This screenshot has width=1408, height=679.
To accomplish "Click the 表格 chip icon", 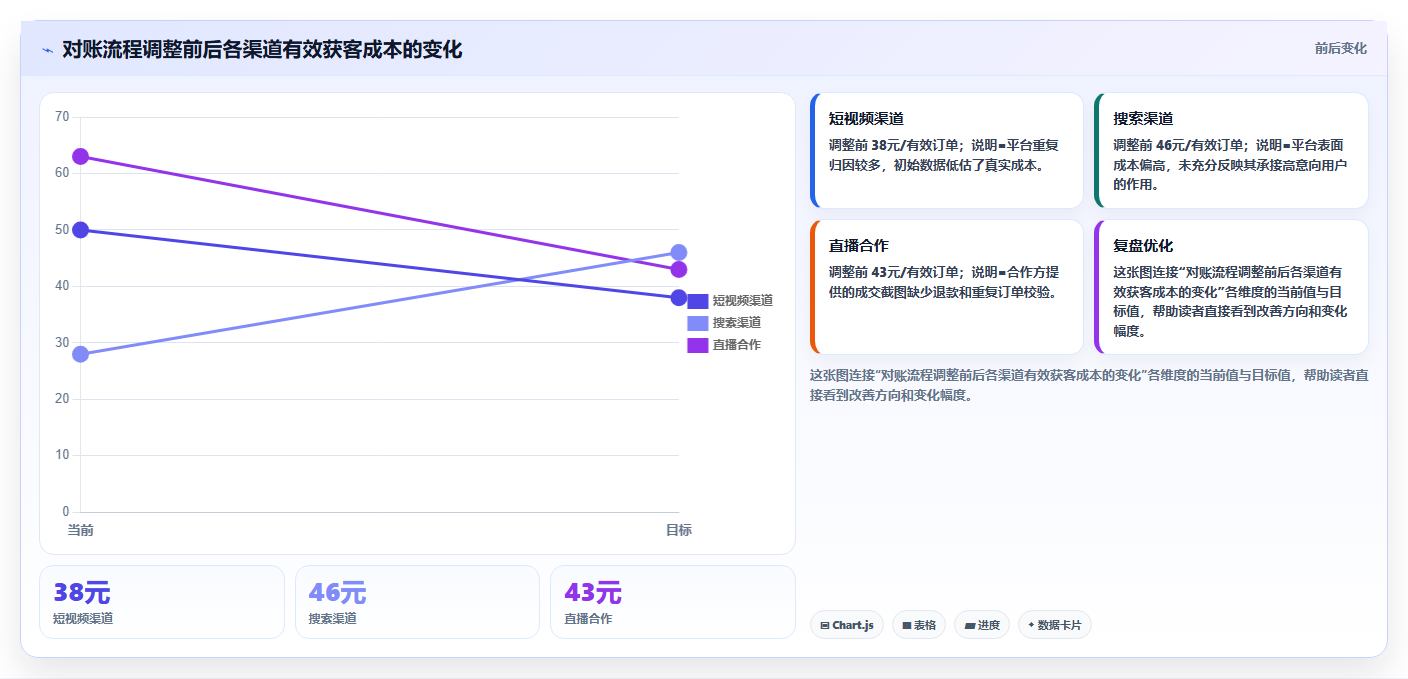I will 907,626.
